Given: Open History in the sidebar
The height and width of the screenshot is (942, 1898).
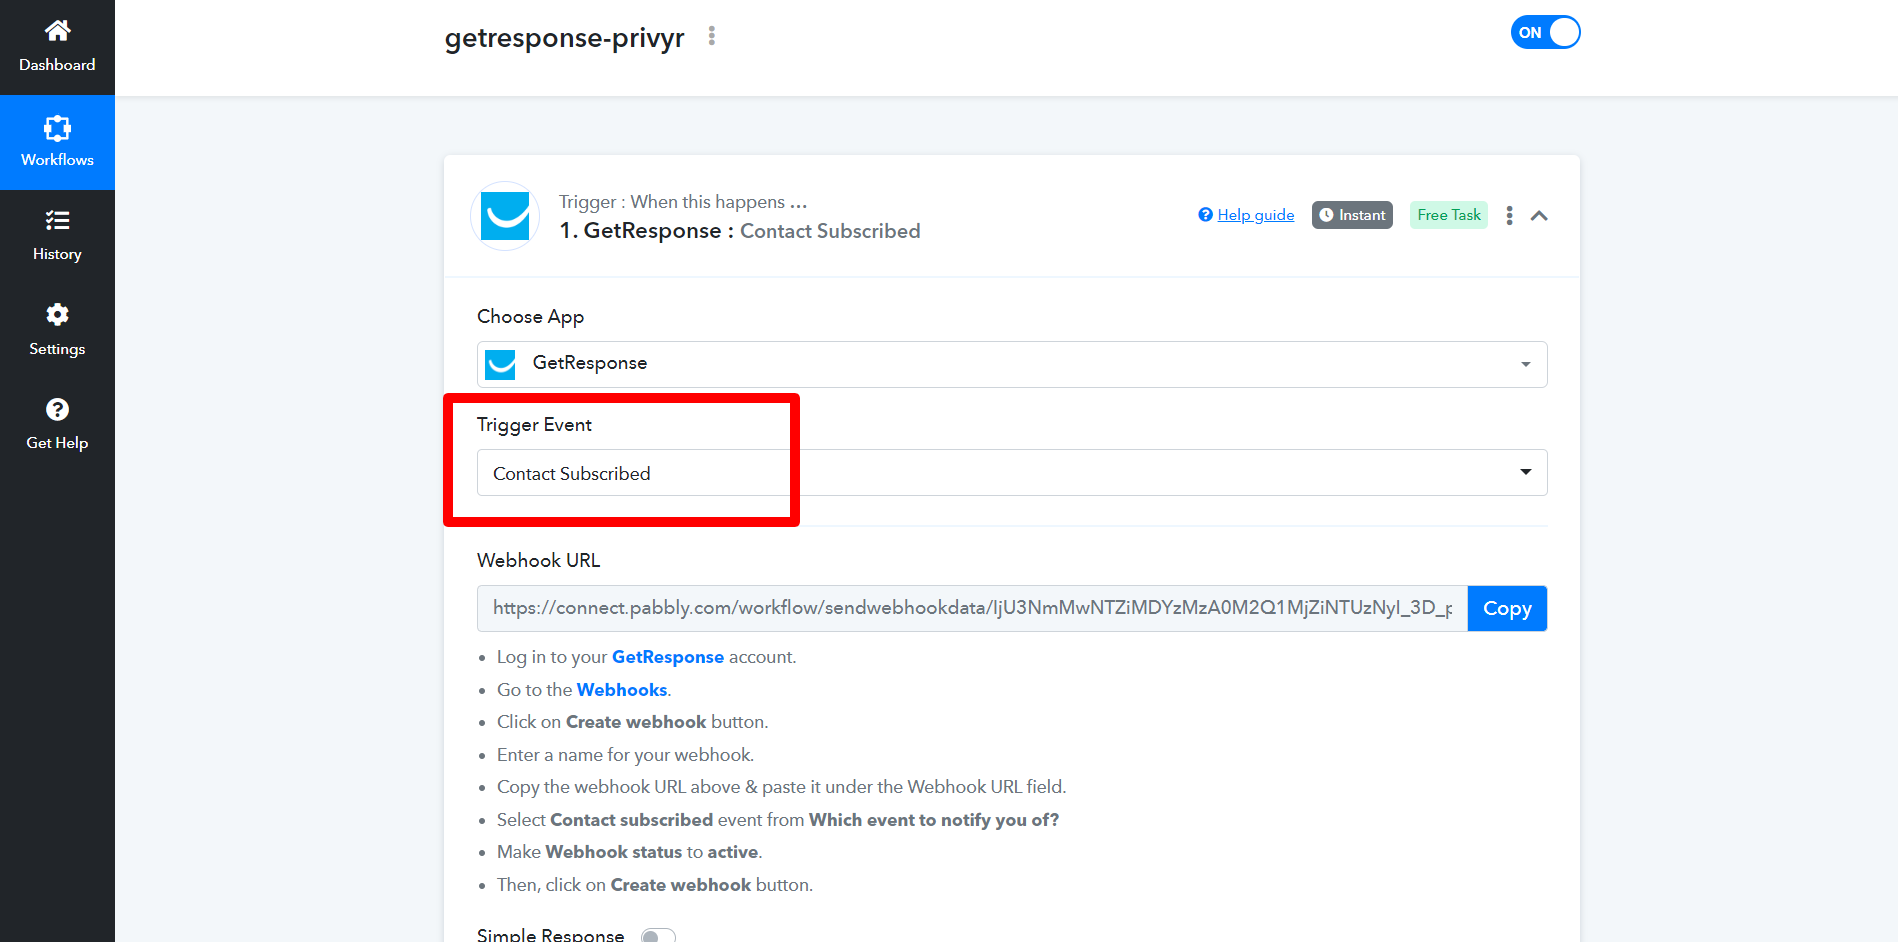Looking at the screenshot, I should click(x=57, y=237).
